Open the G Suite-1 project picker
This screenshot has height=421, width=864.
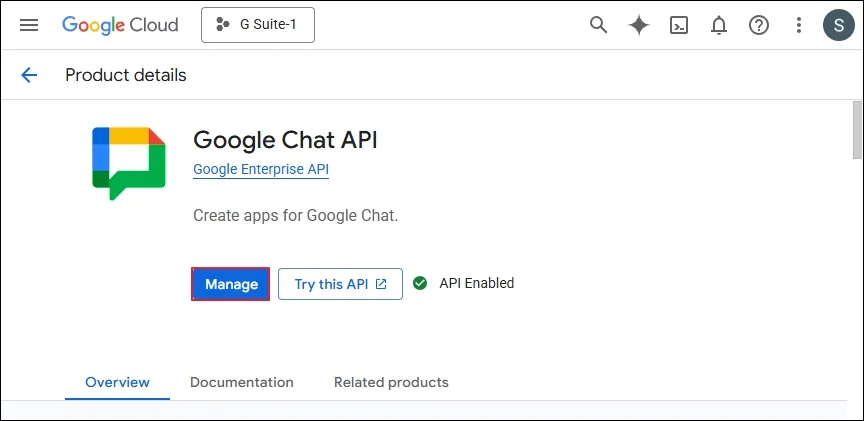[258, 25]
